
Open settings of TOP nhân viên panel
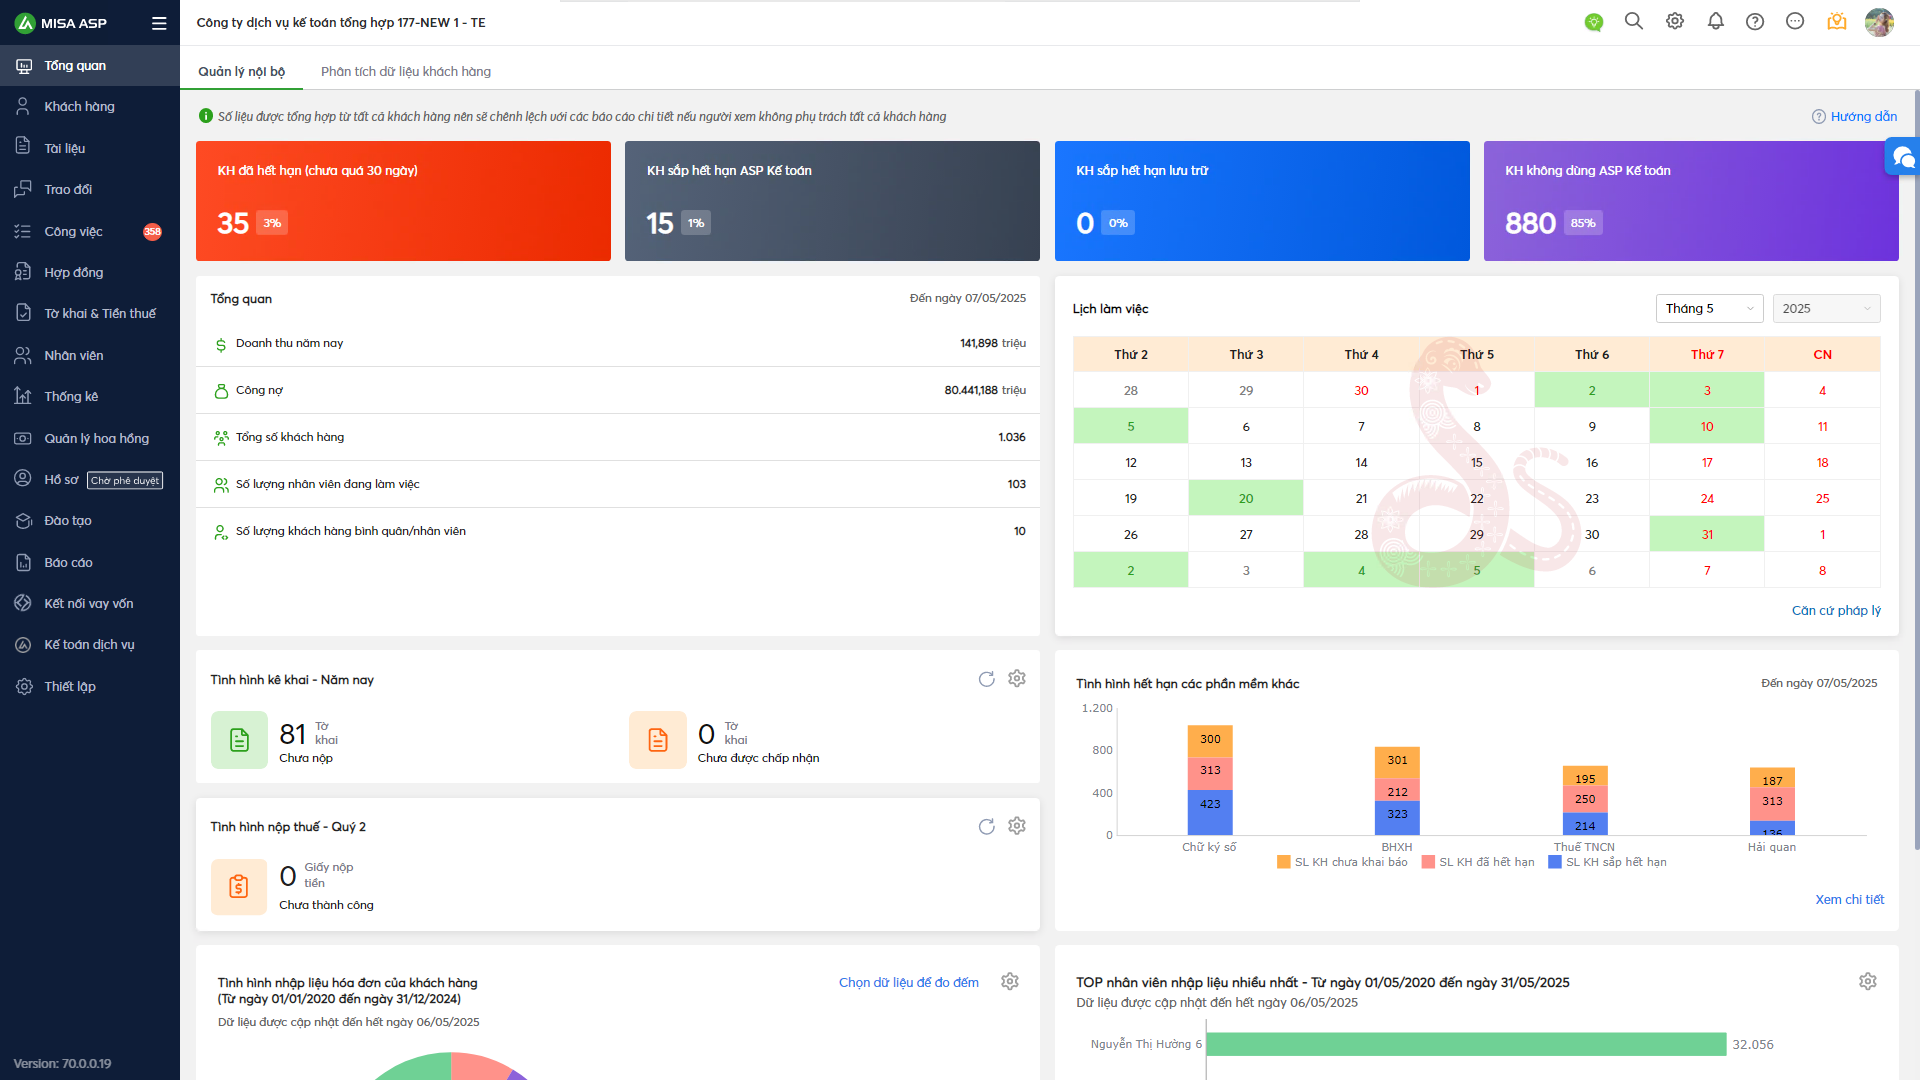pos(1868,981)
